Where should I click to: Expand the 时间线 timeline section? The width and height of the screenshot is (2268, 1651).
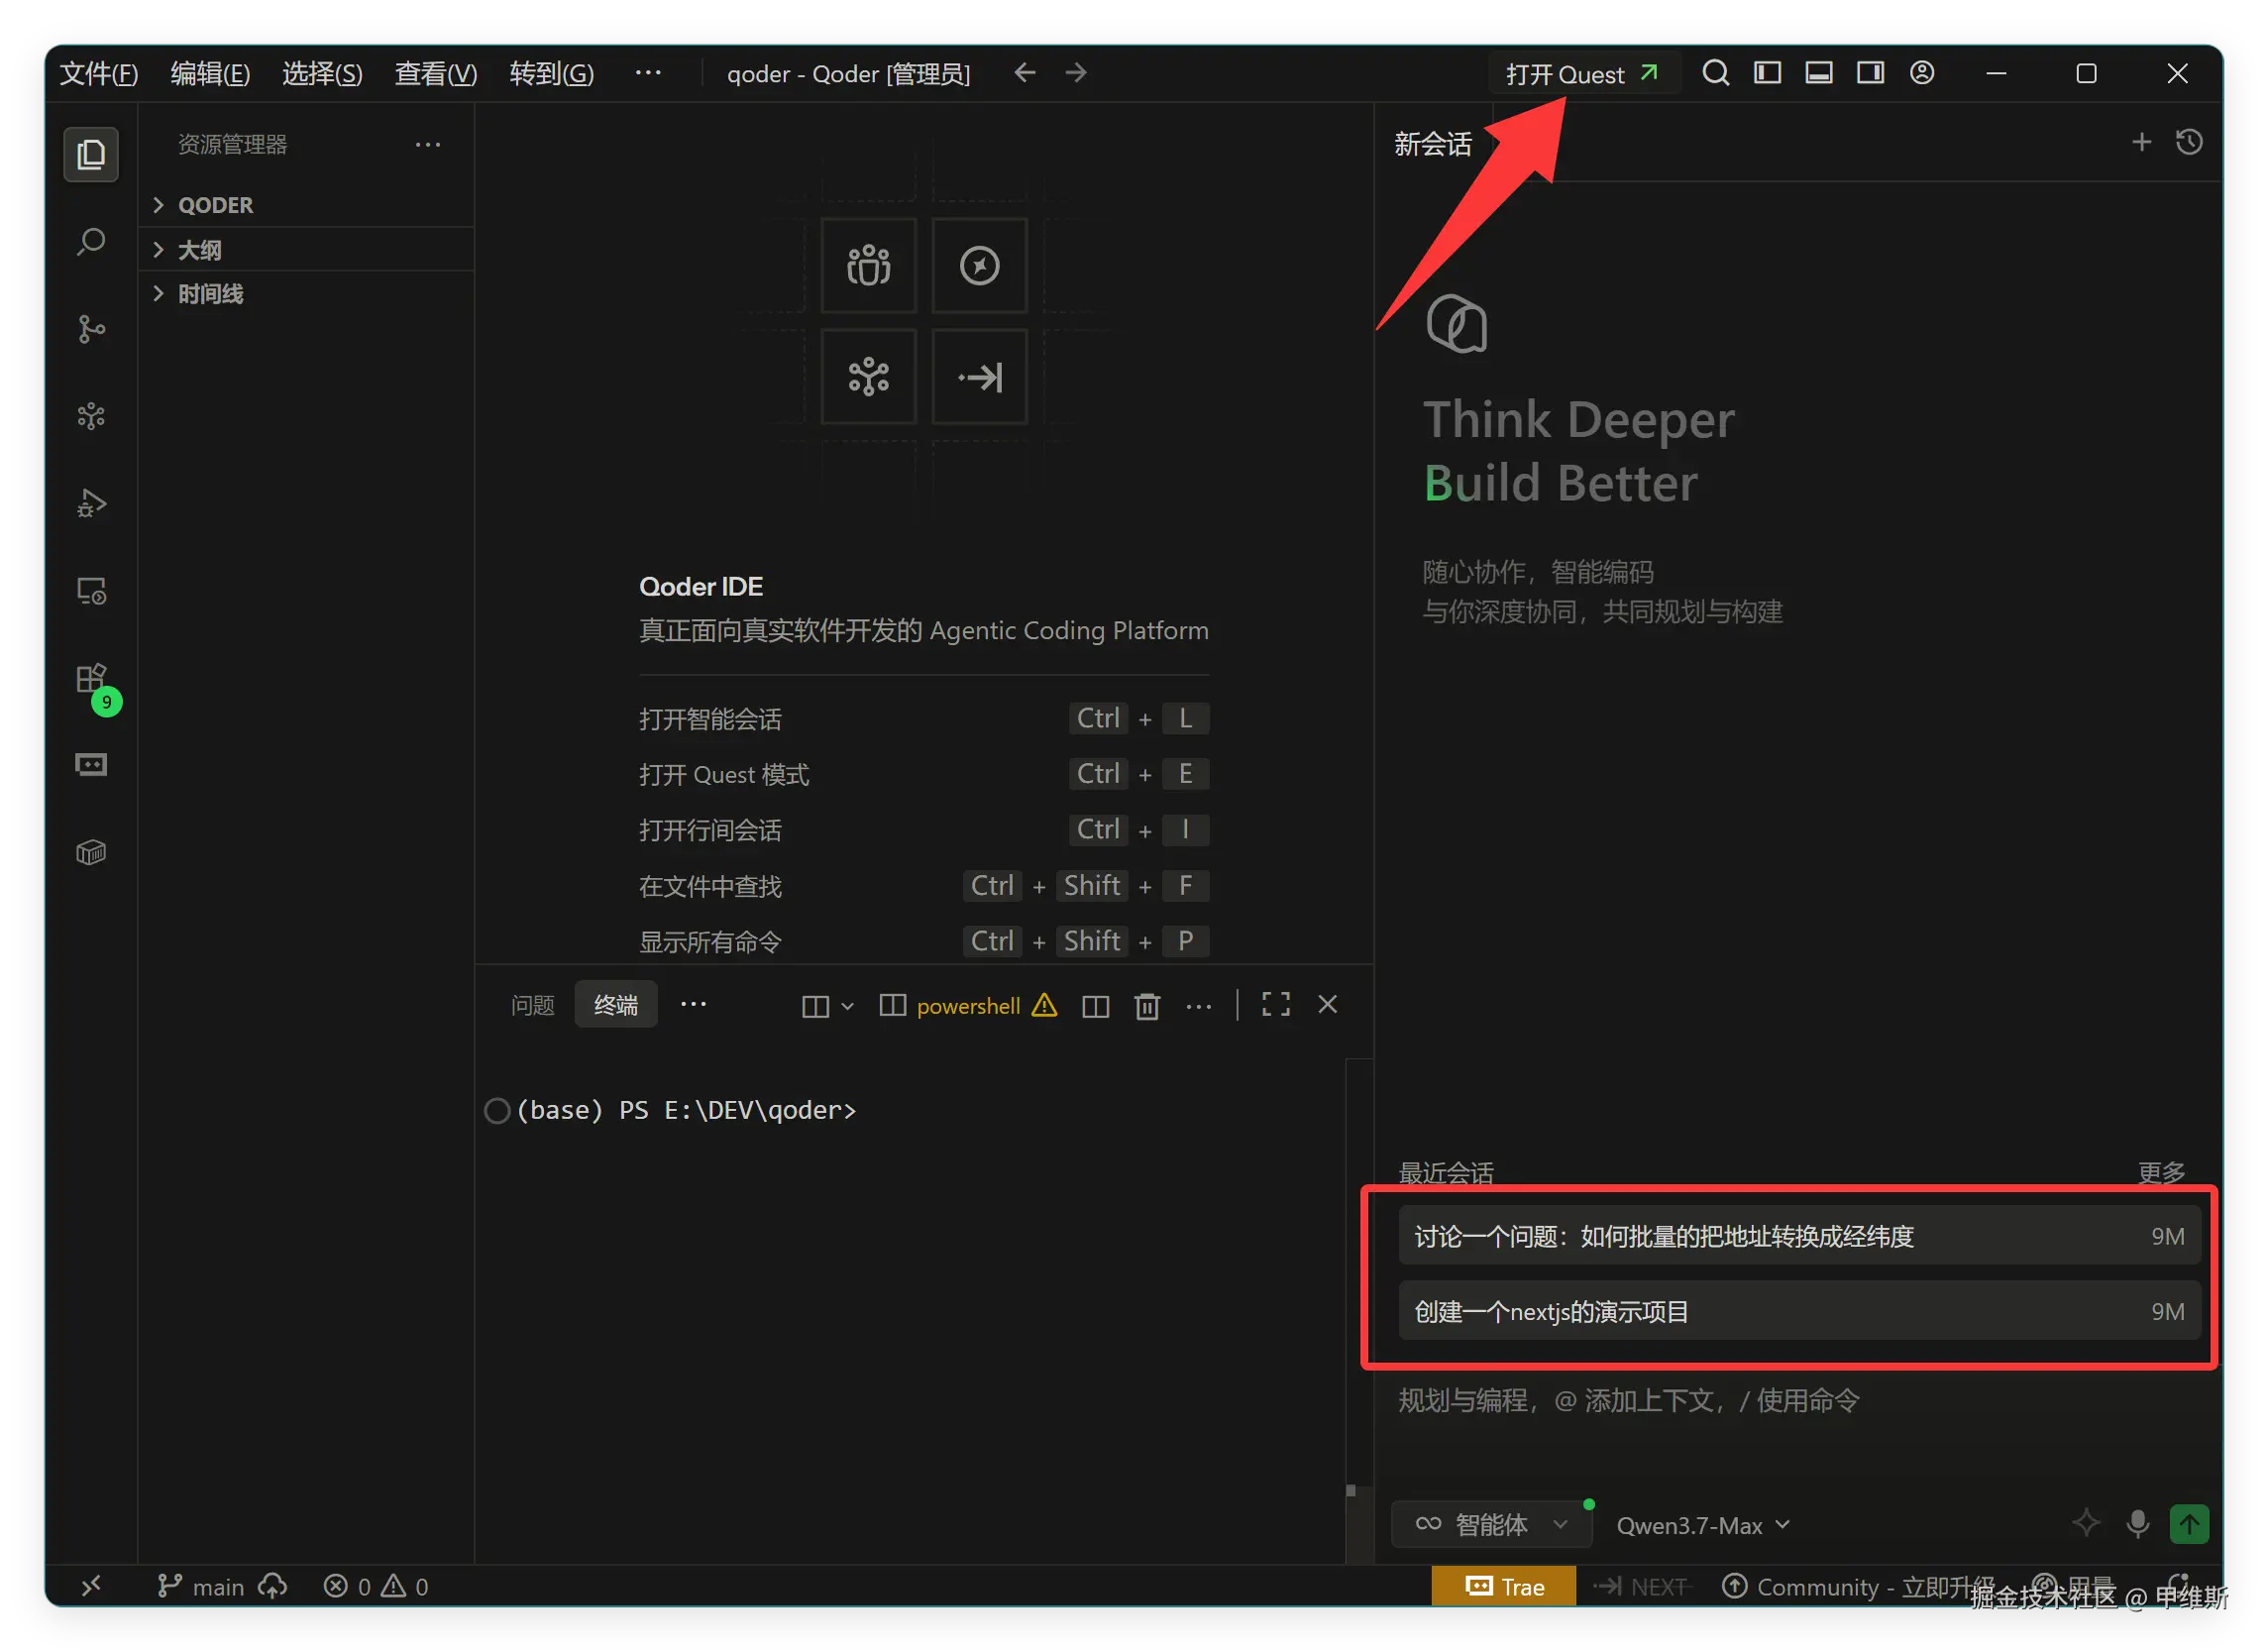click(x=306, y=293)
